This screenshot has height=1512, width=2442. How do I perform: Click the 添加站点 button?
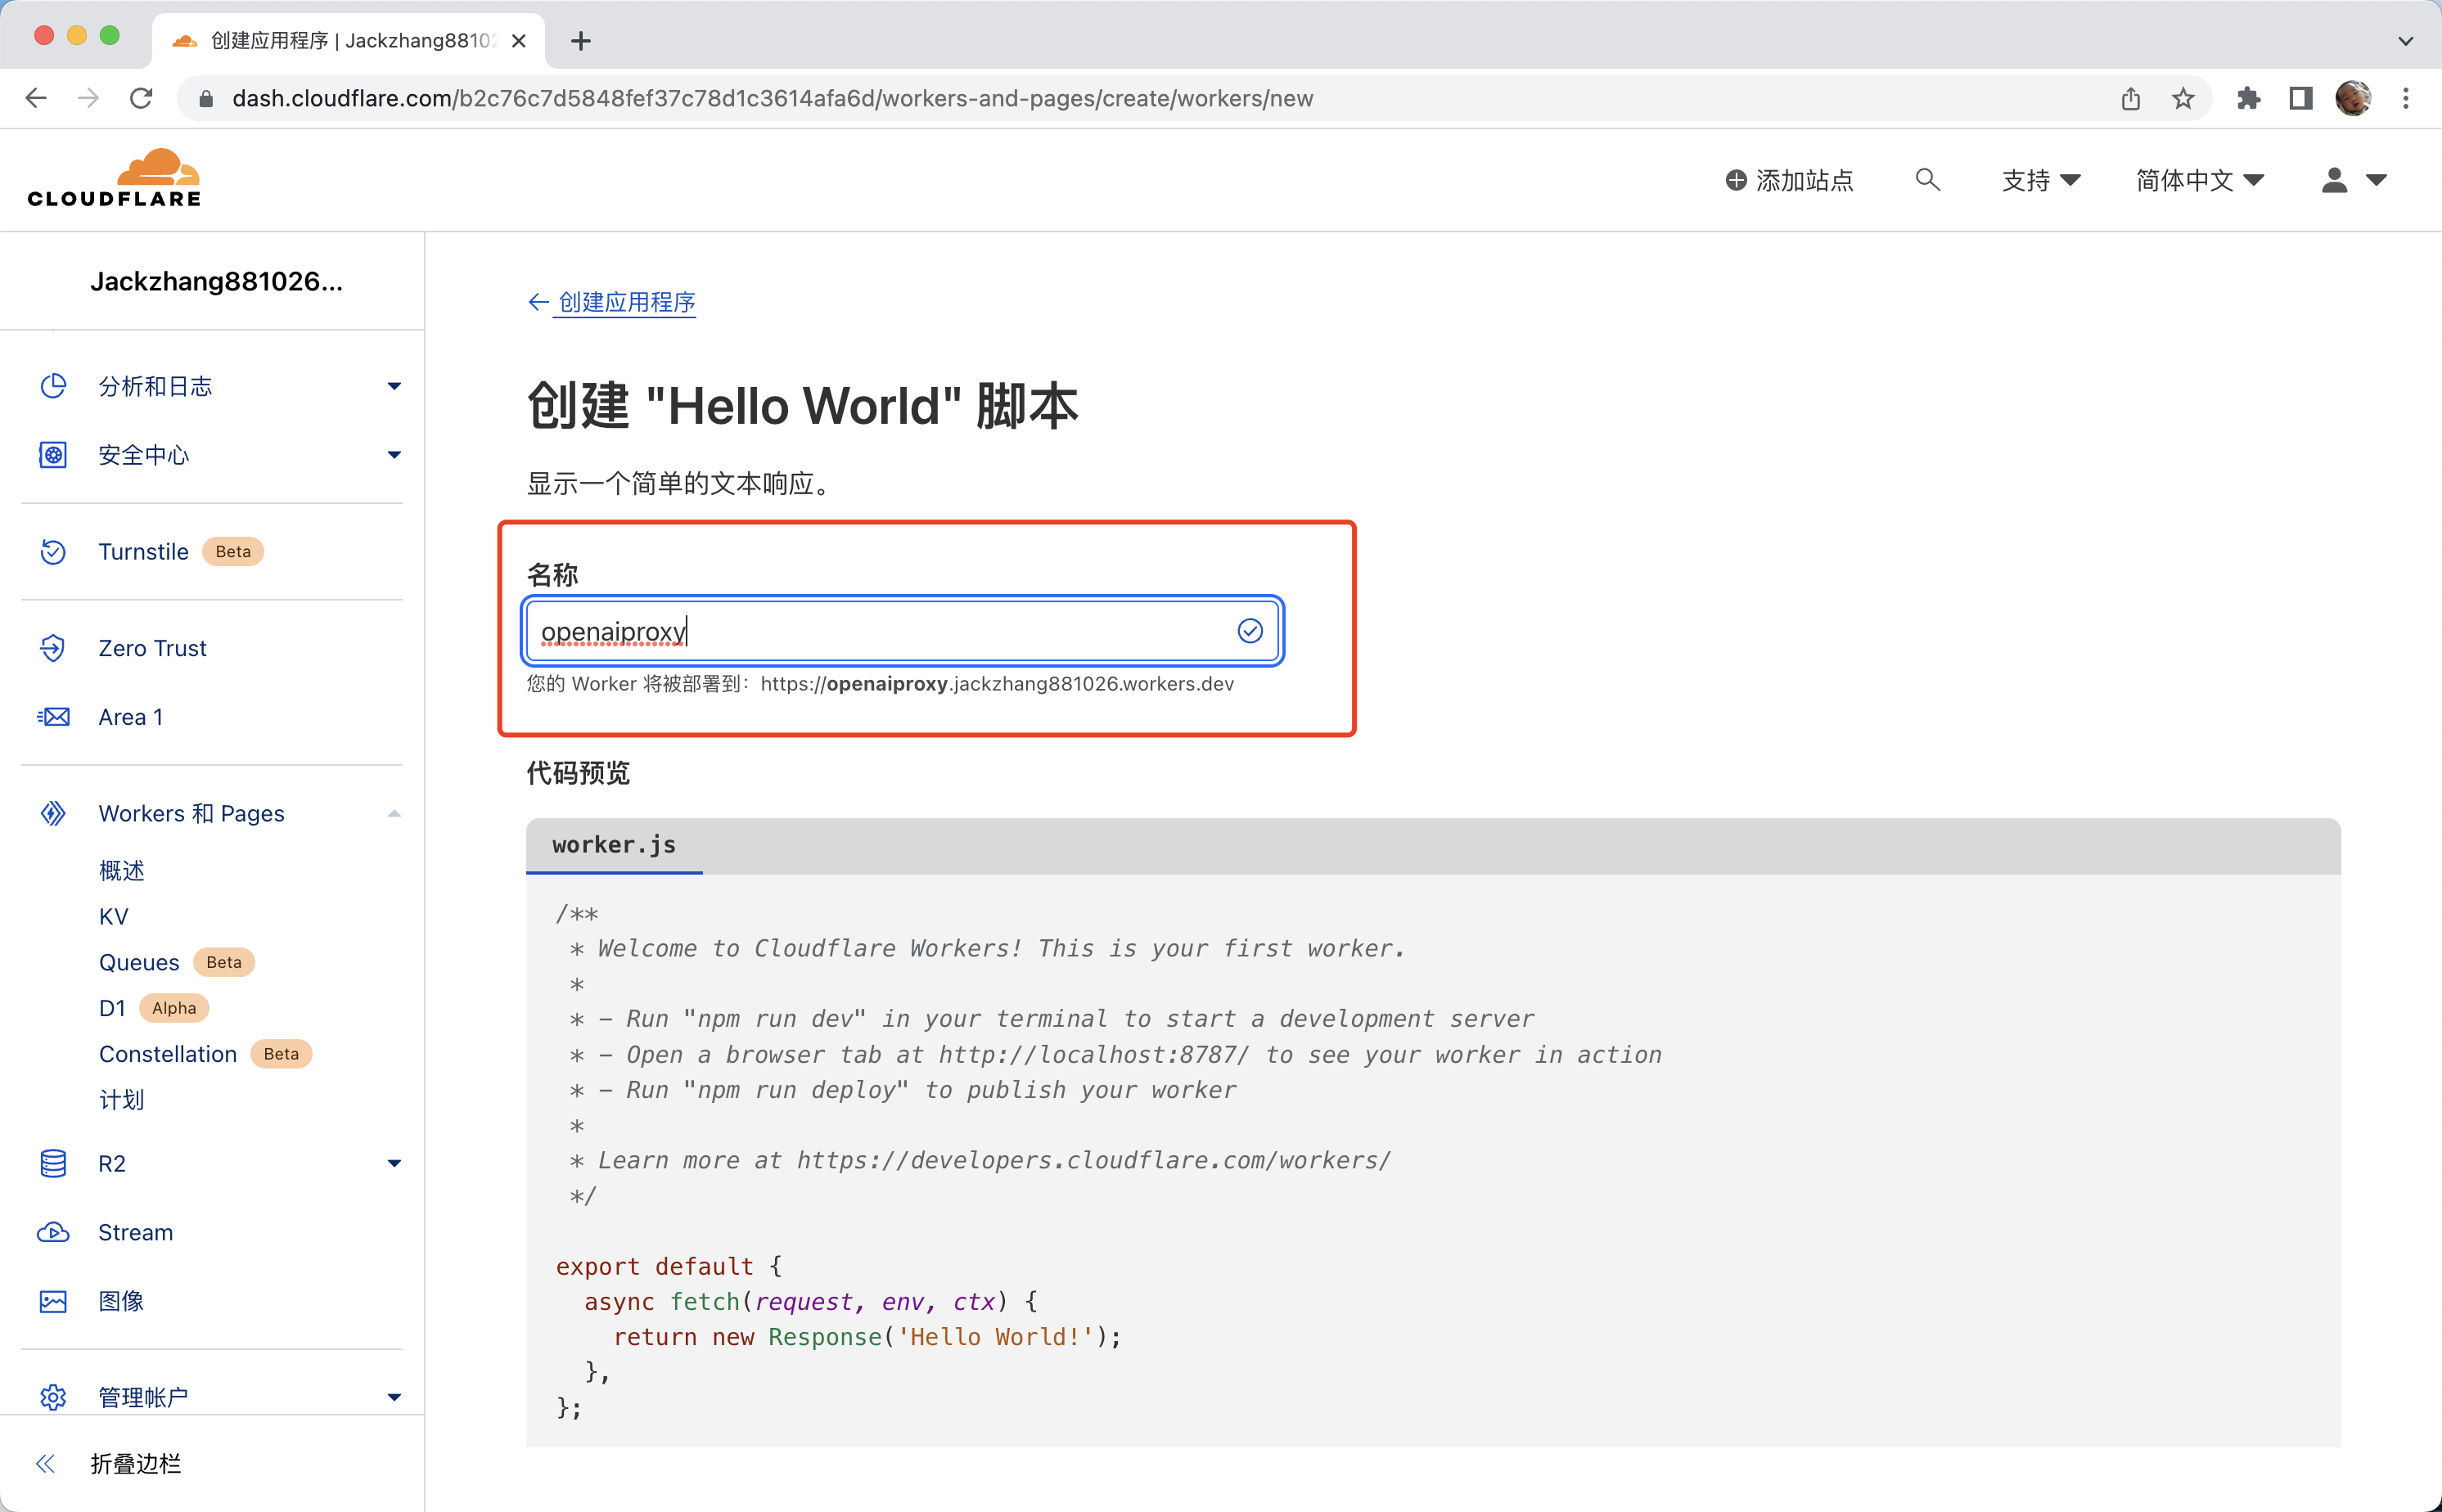[1789, 180]
